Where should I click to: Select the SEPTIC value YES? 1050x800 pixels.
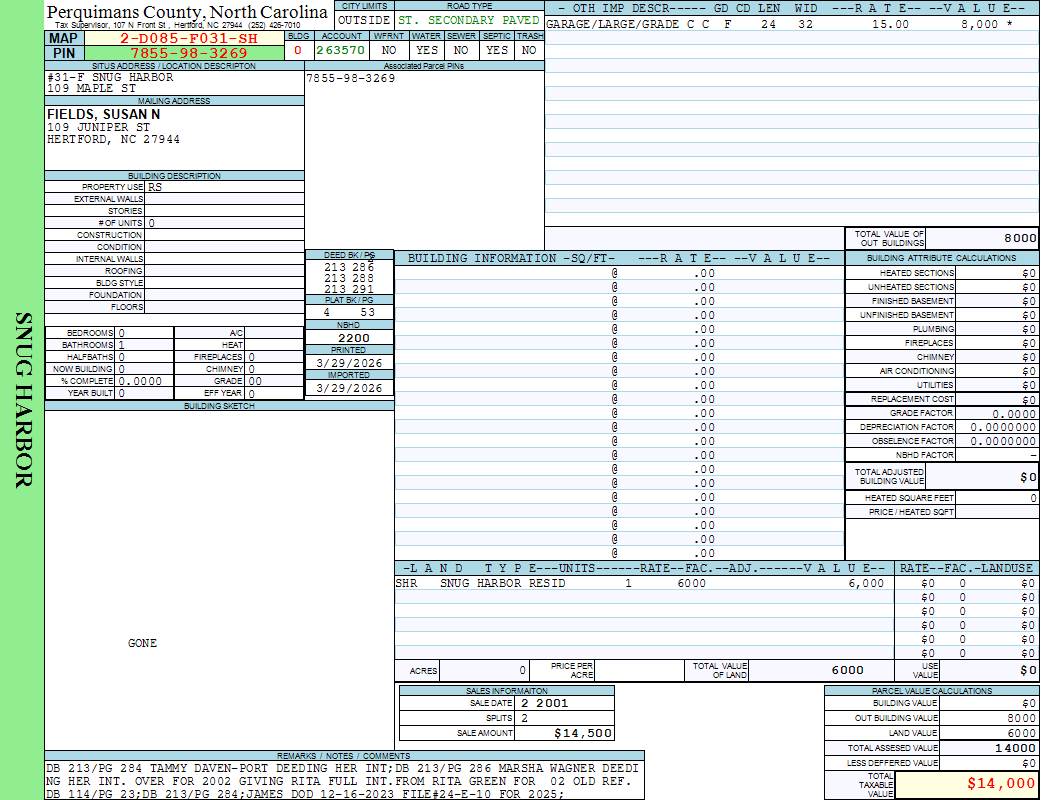pos(497,50)
